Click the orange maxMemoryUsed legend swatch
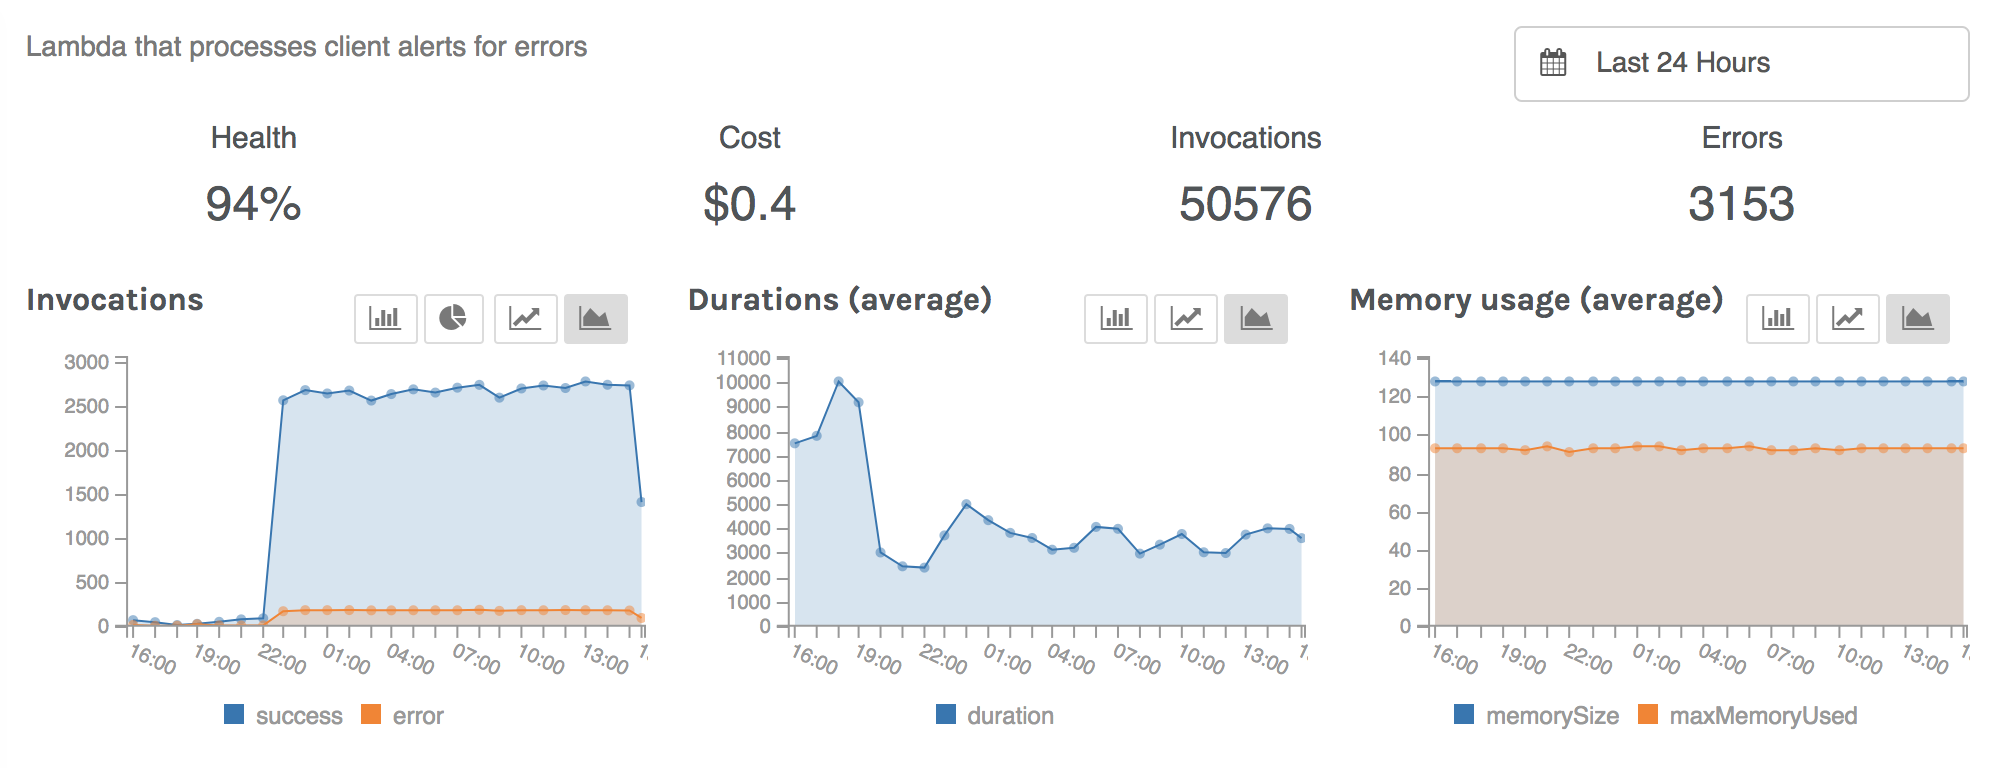The height and width of the screenshot is (768, 1992). pos(1648,714)
